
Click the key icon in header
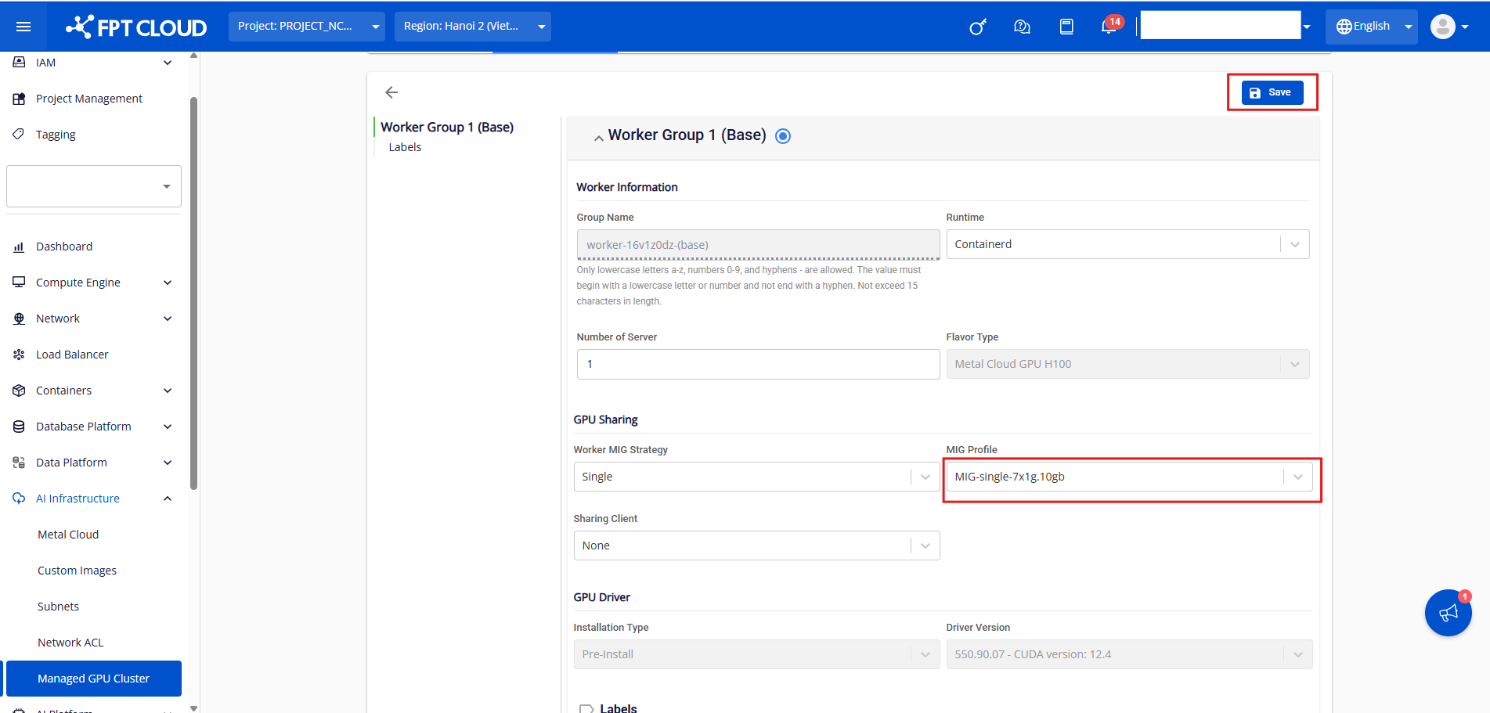coord(977,27)
